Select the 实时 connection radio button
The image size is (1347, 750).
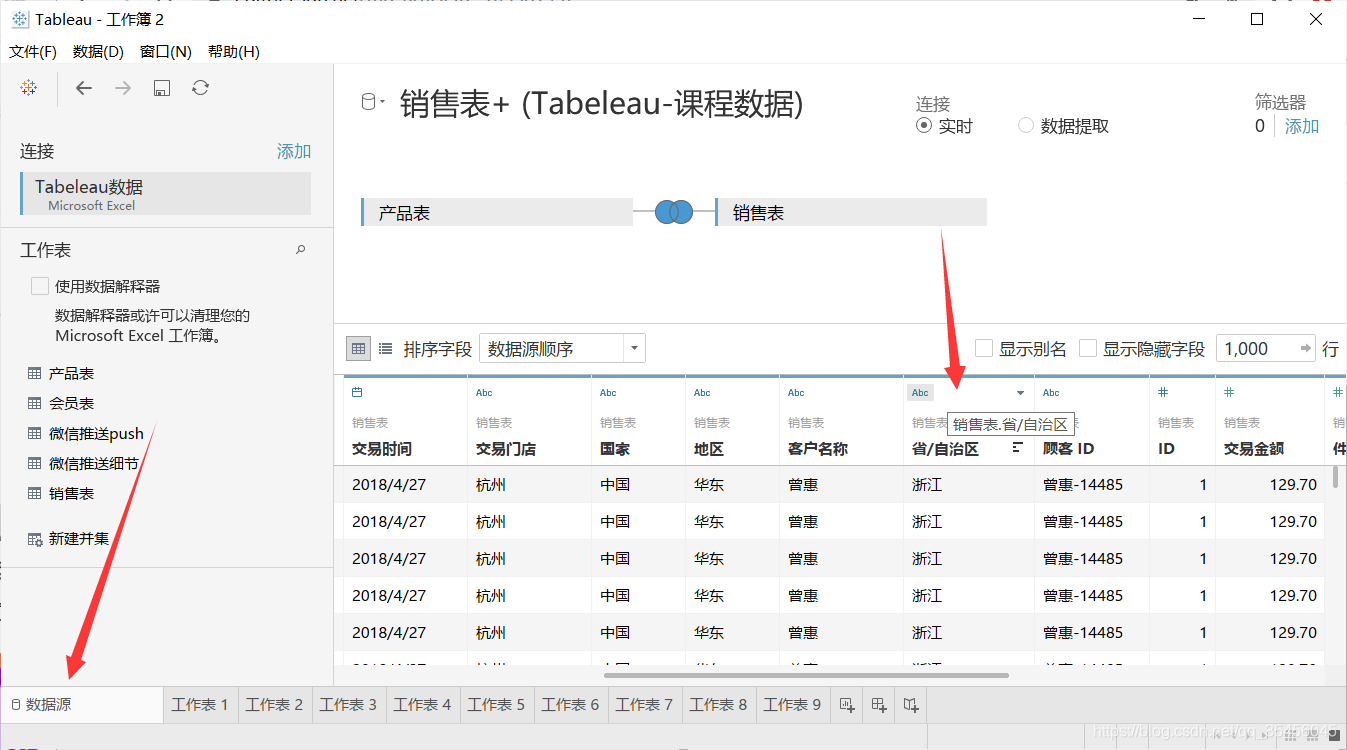924,126
